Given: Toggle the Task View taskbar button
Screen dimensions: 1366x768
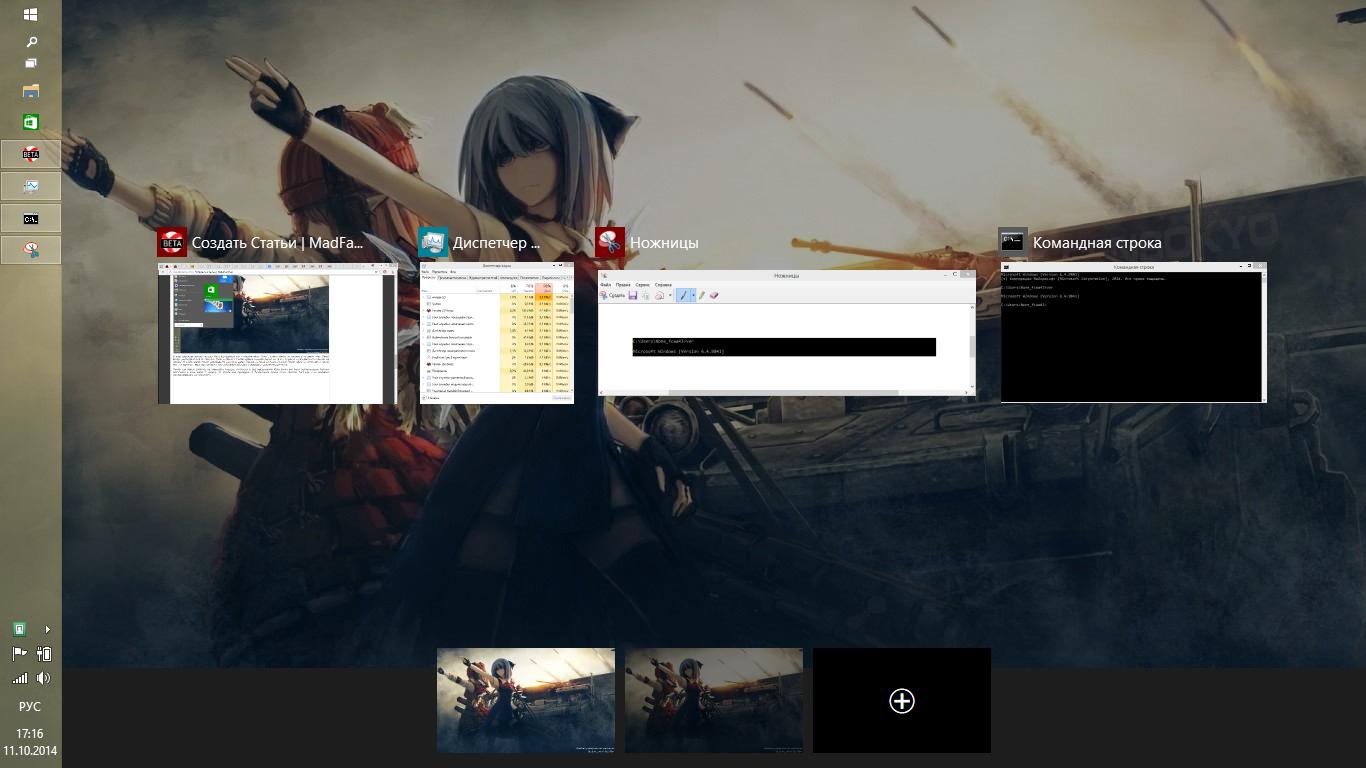Looking at the screenshot, I should (x=31, y=64).
